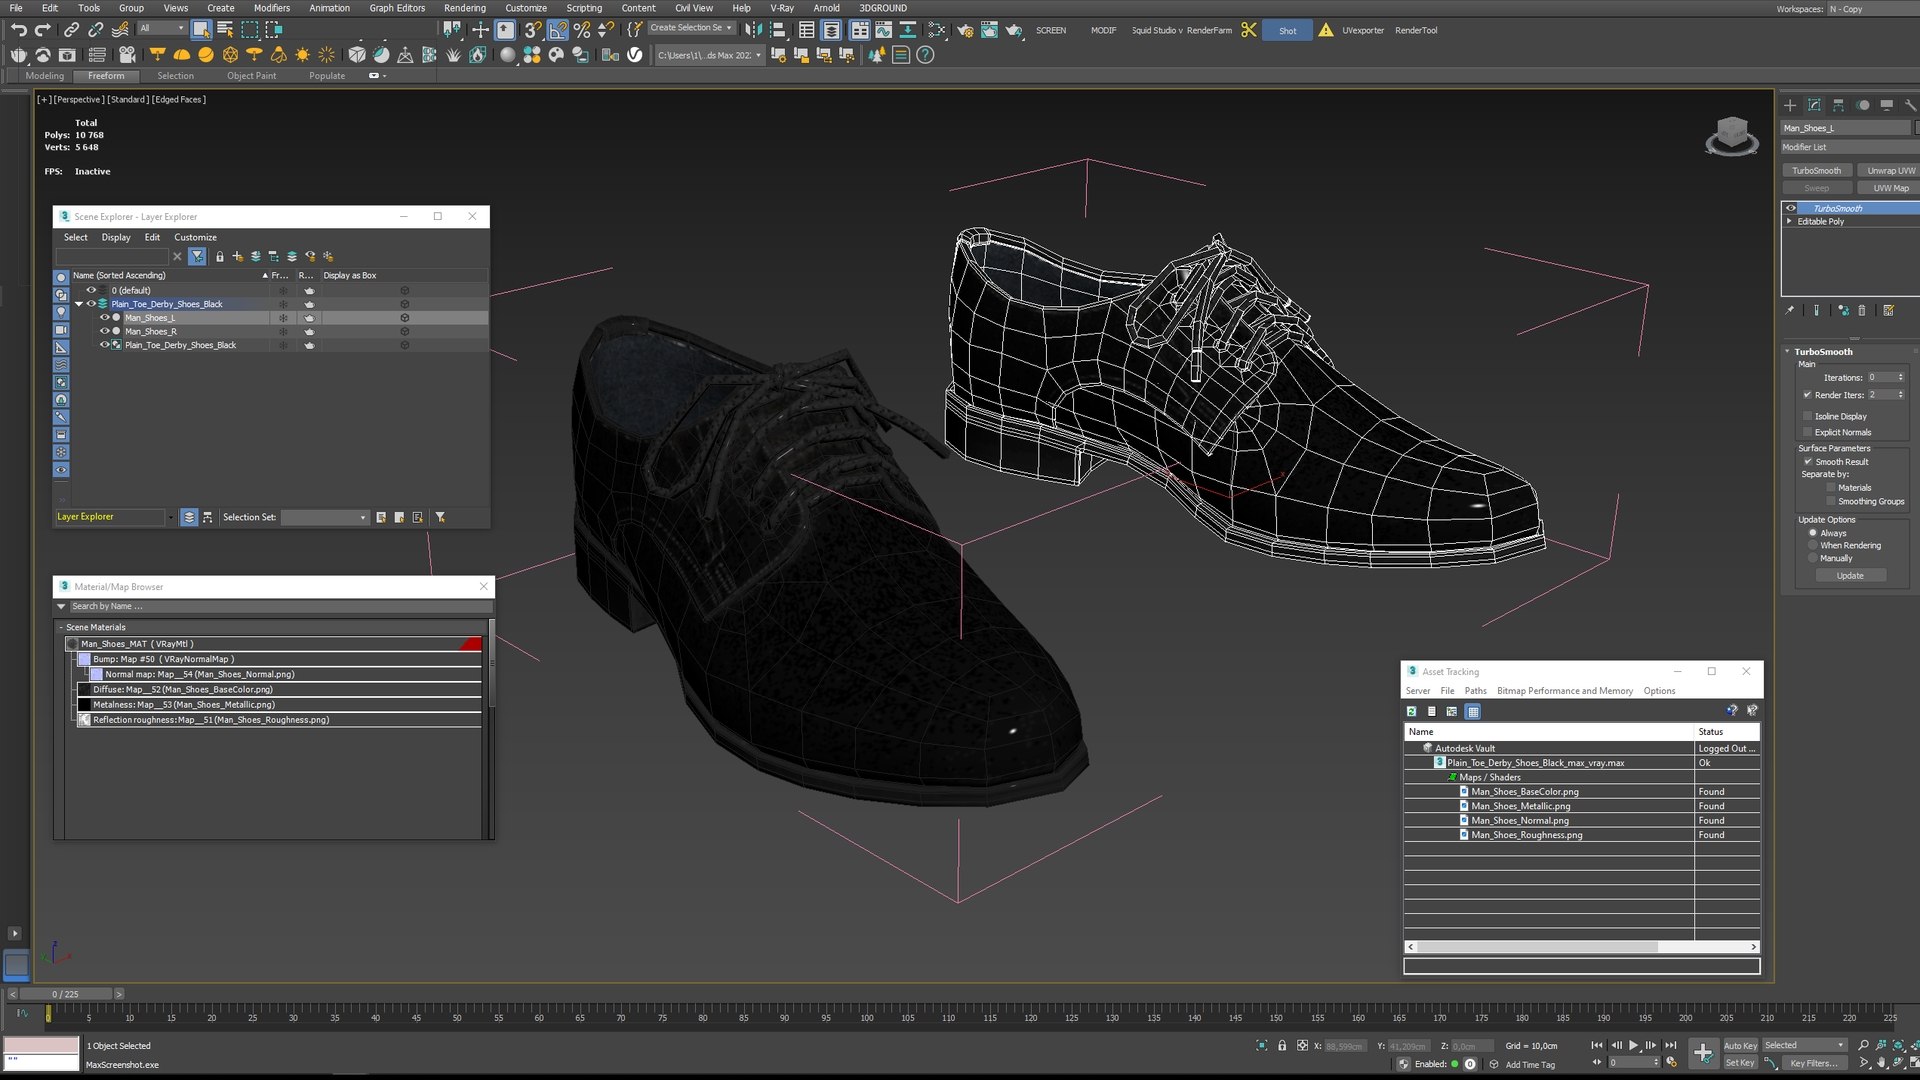Screen dimensions: 1920x1080
Task: Select the Select and Link chain icon
Action: point(71,30)
